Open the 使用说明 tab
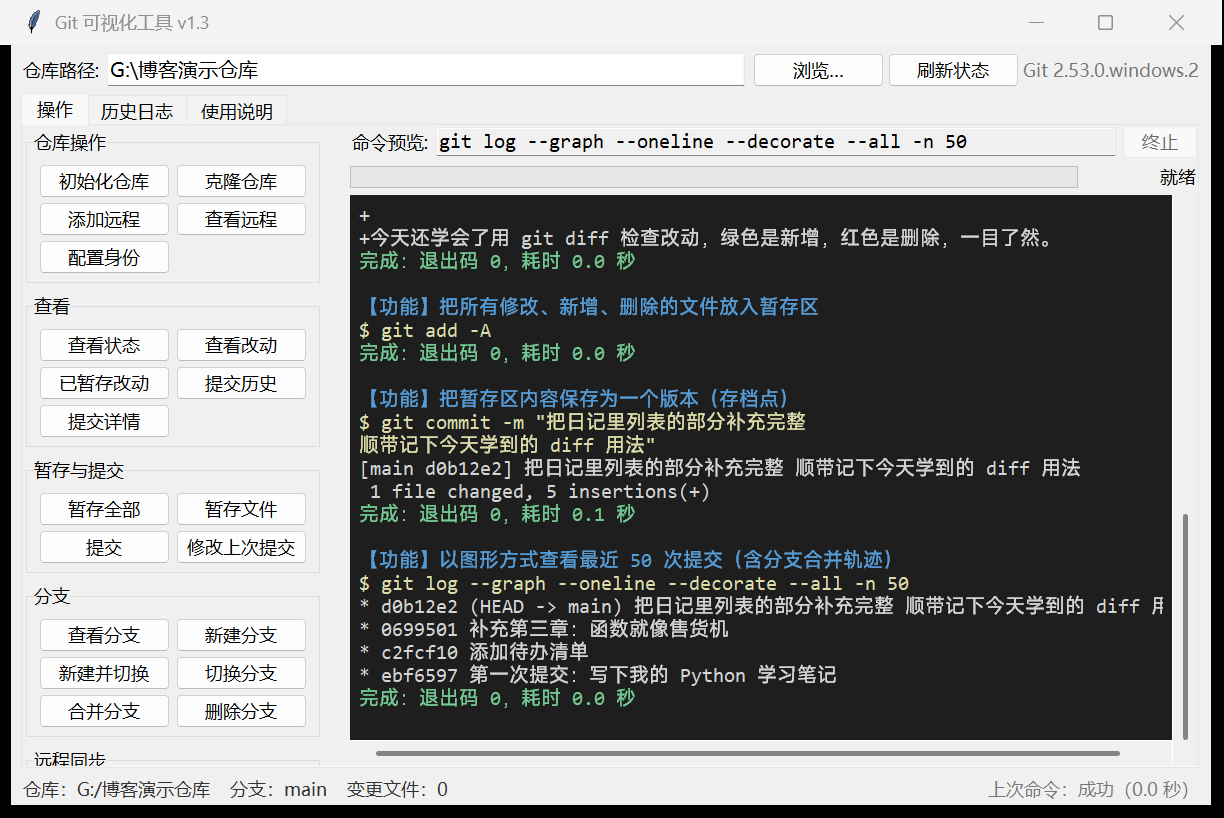This screenshot has height=818, width=1224. click(x=237, y=111)
